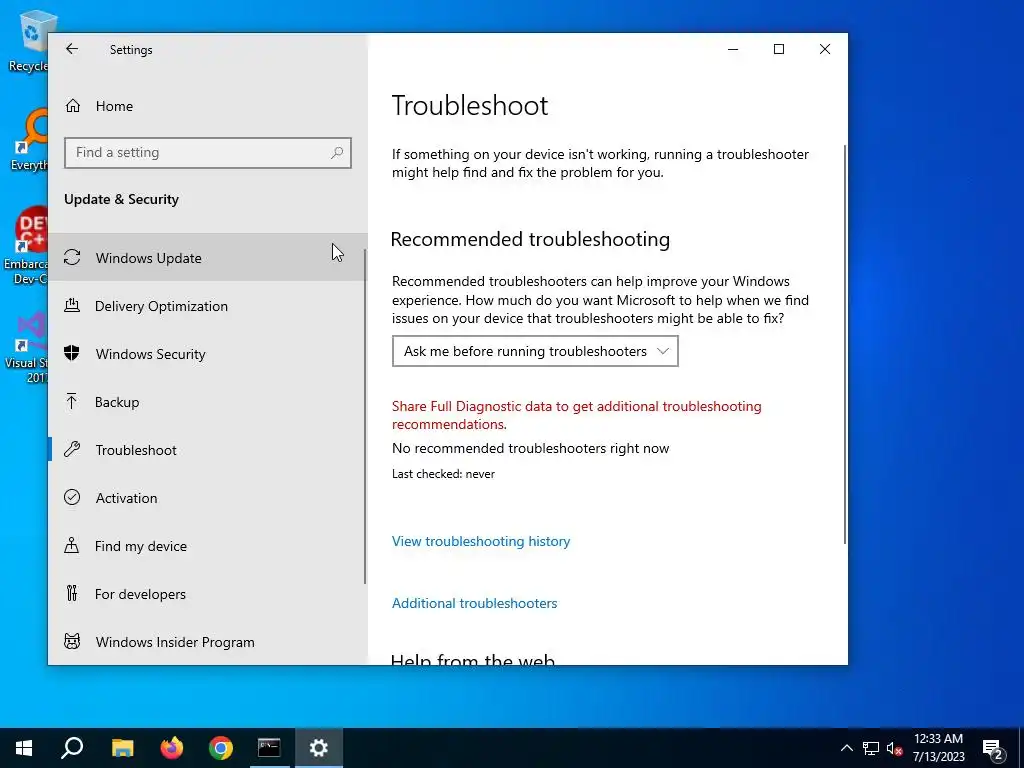Open File Explorer from taskbar
1024x768 pixels.
pyautogui.click(x=122, y=748)
